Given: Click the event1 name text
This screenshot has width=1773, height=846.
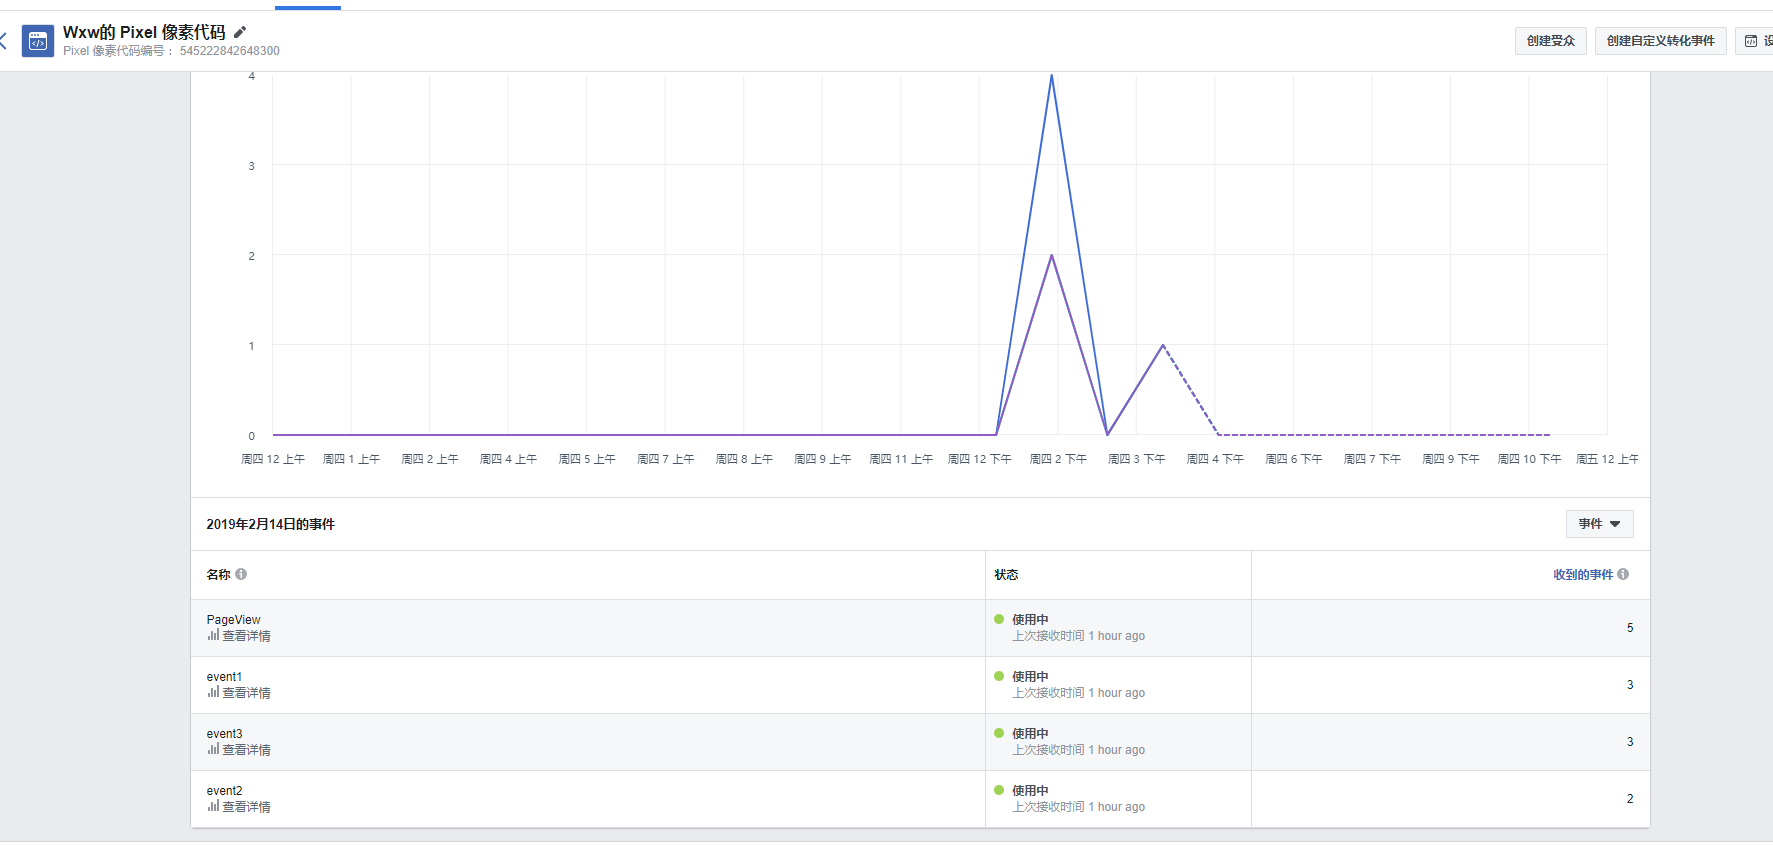Looking at the screenshot, I should (224, 677).
